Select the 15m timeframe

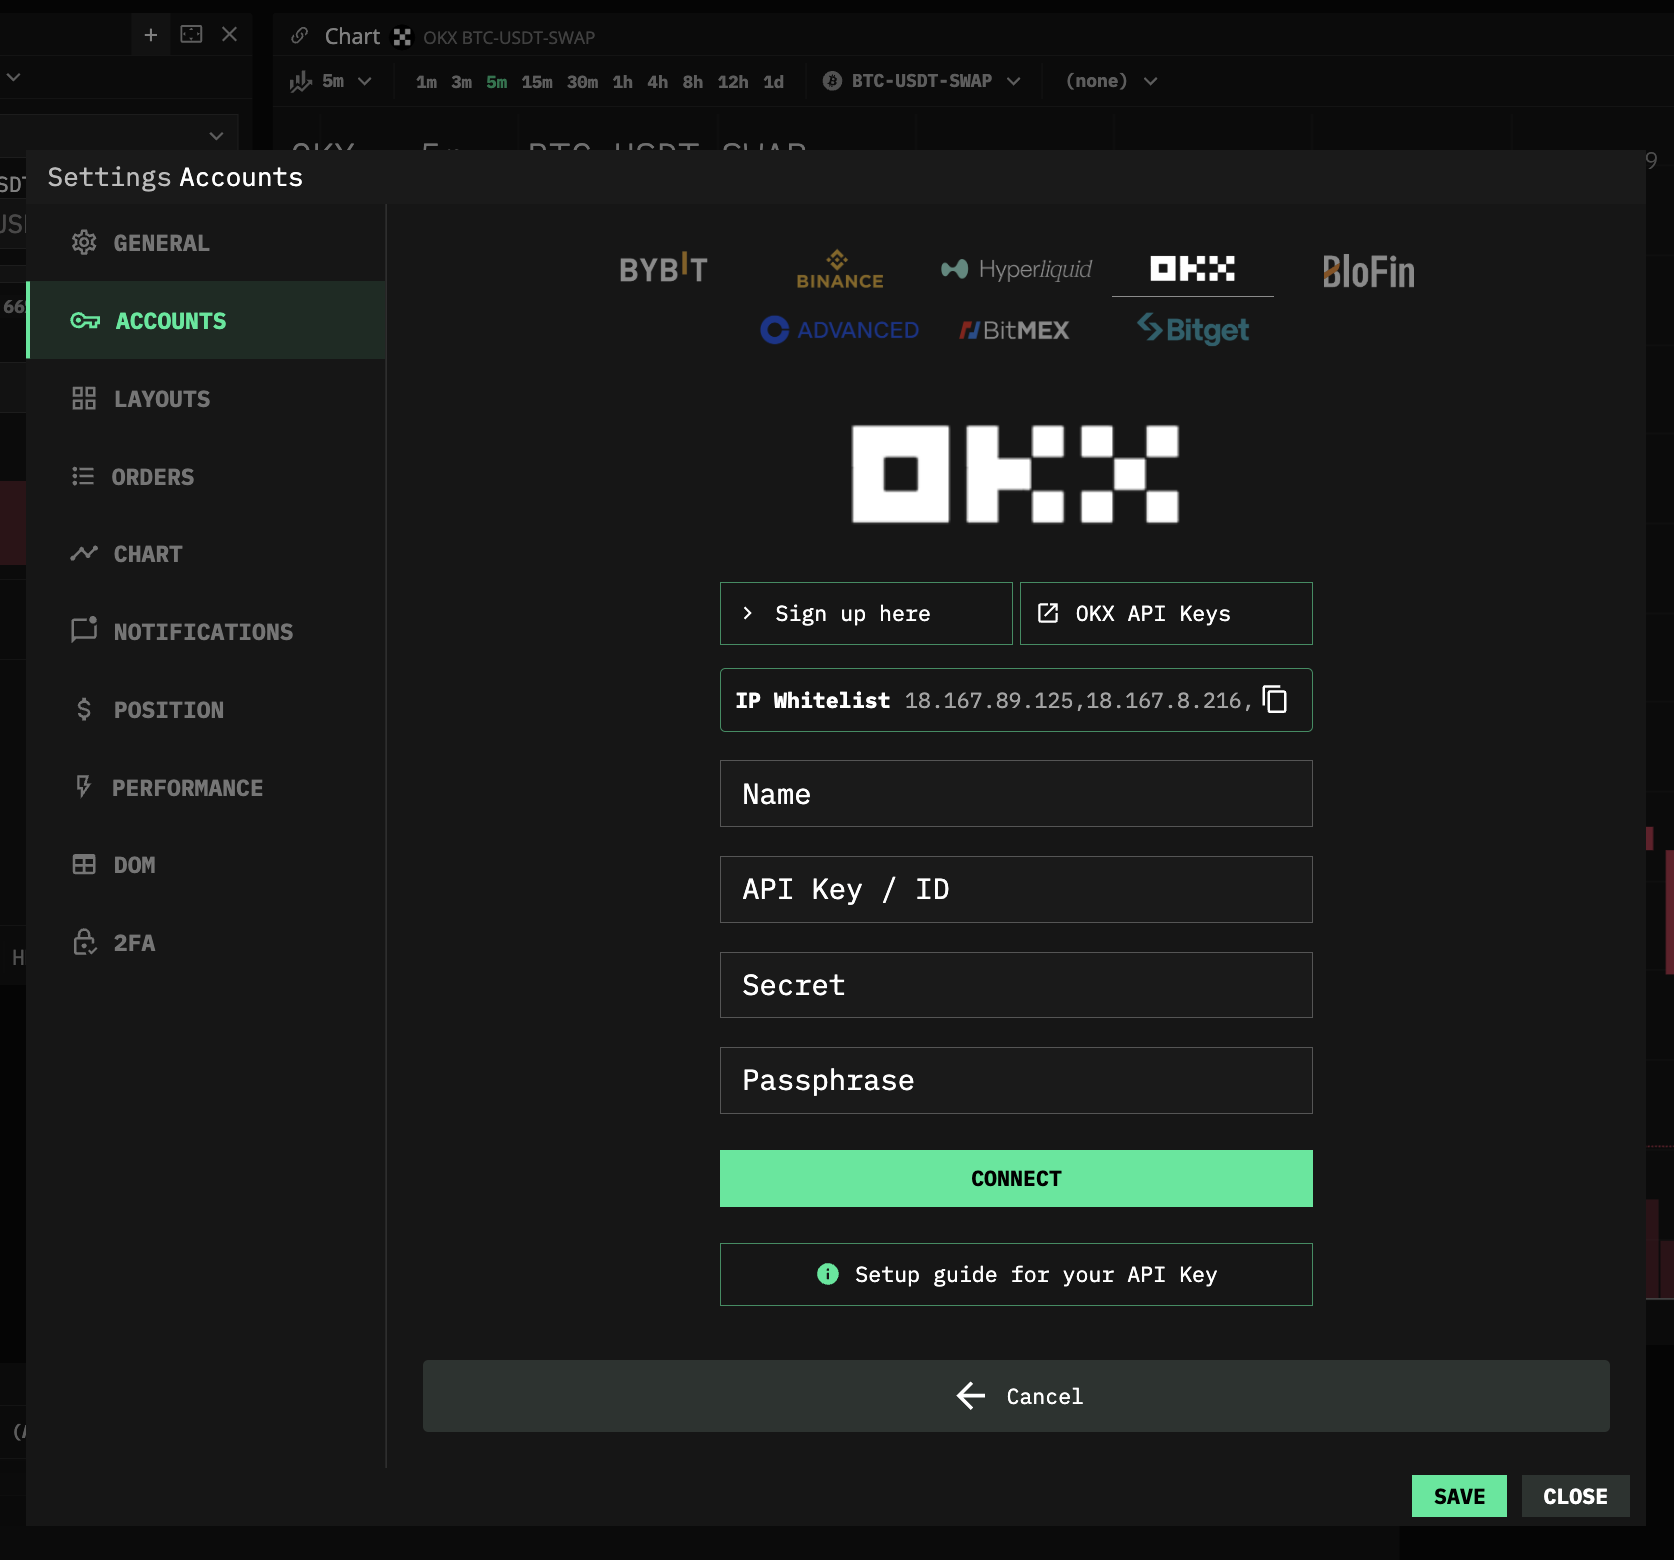(537, 82)
